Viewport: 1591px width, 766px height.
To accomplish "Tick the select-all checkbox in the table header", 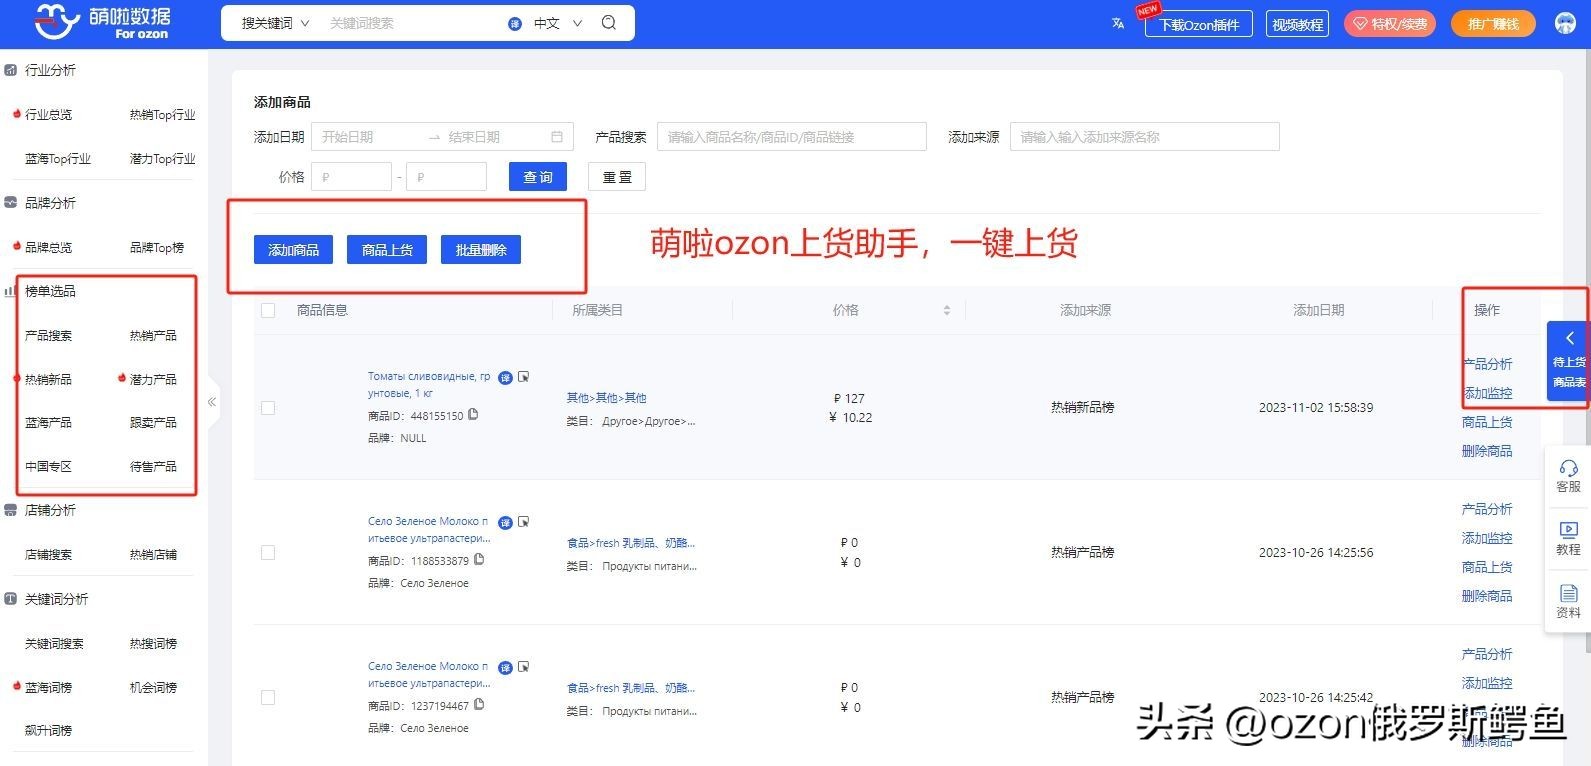I will [268, 310].
